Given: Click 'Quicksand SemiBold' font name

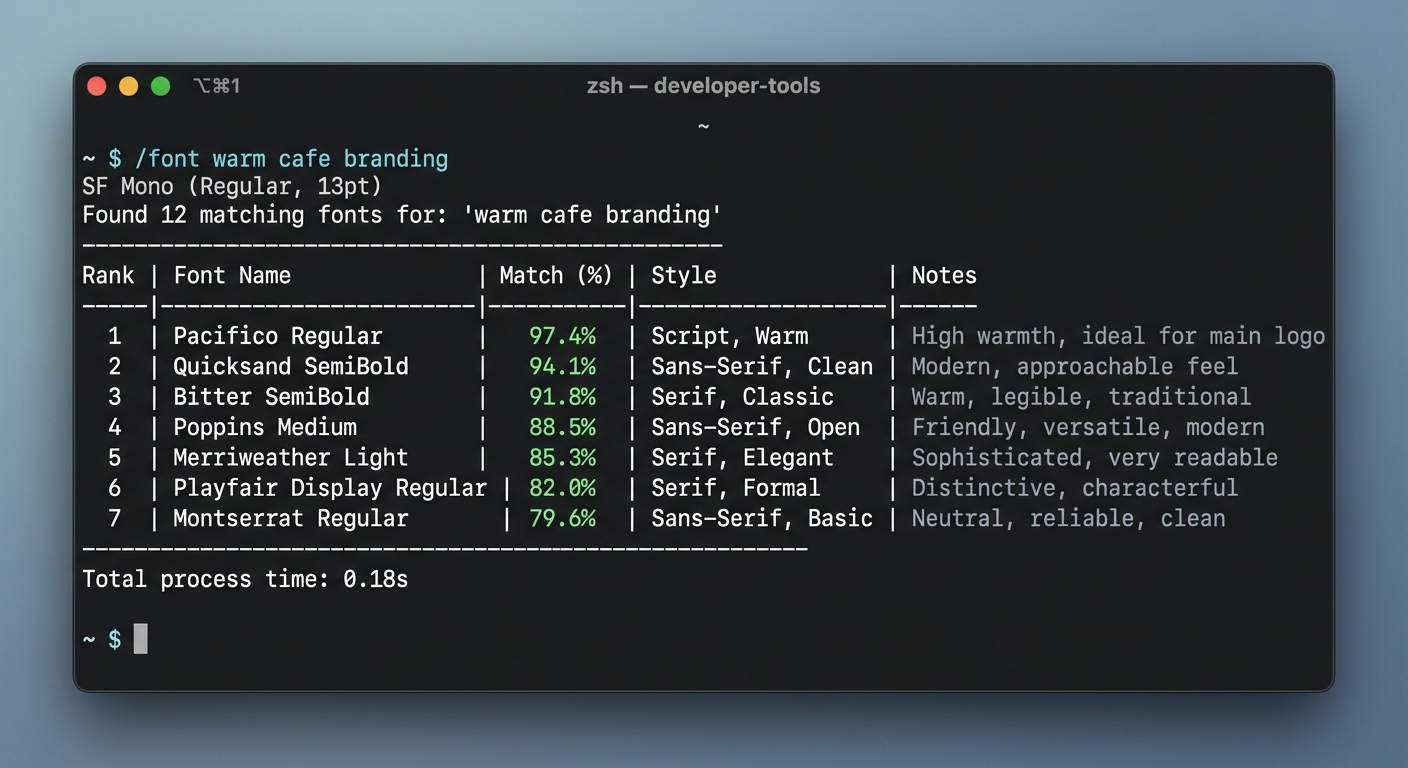Looking at the screenshot, I should click(290, 367).
